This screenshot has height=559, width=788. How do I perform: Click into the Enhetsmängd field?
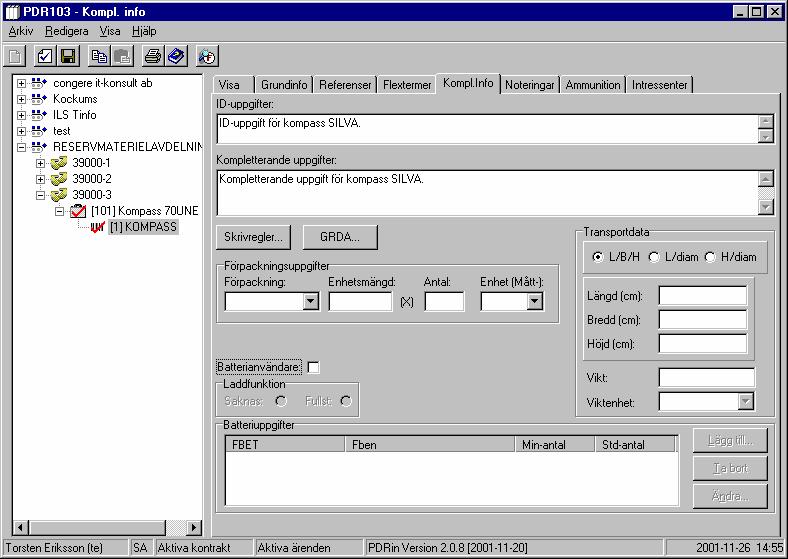[360, 302]
